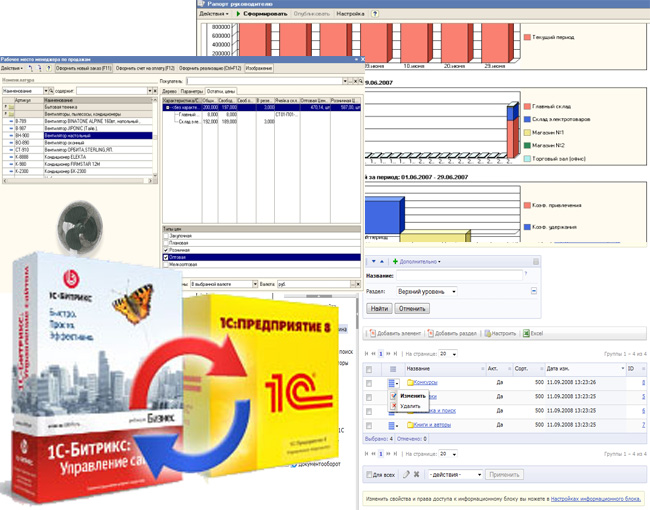Open row actions menu for Книги и авторы
The image size is (650, 510).
coord(393,425)
